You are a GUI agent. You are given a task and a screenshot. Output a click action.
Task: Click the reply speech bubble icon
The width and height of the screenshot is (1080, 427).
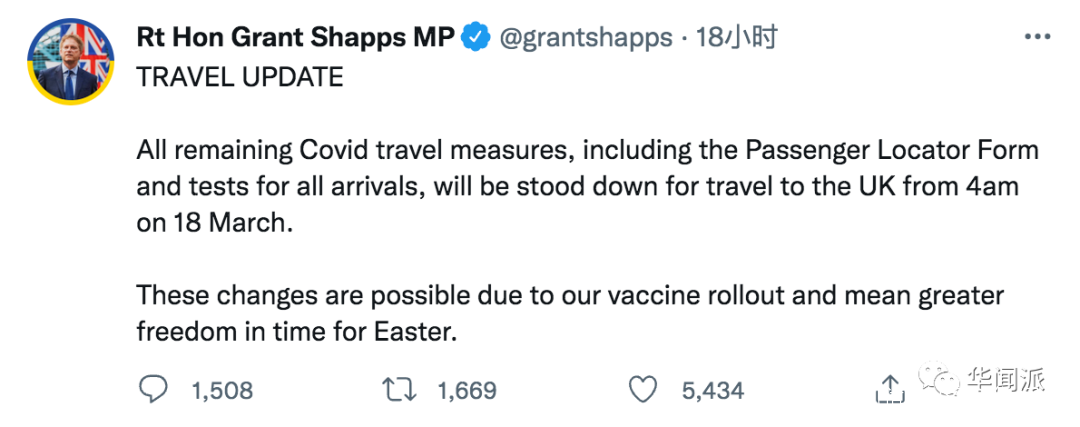(x=153, y=389)
